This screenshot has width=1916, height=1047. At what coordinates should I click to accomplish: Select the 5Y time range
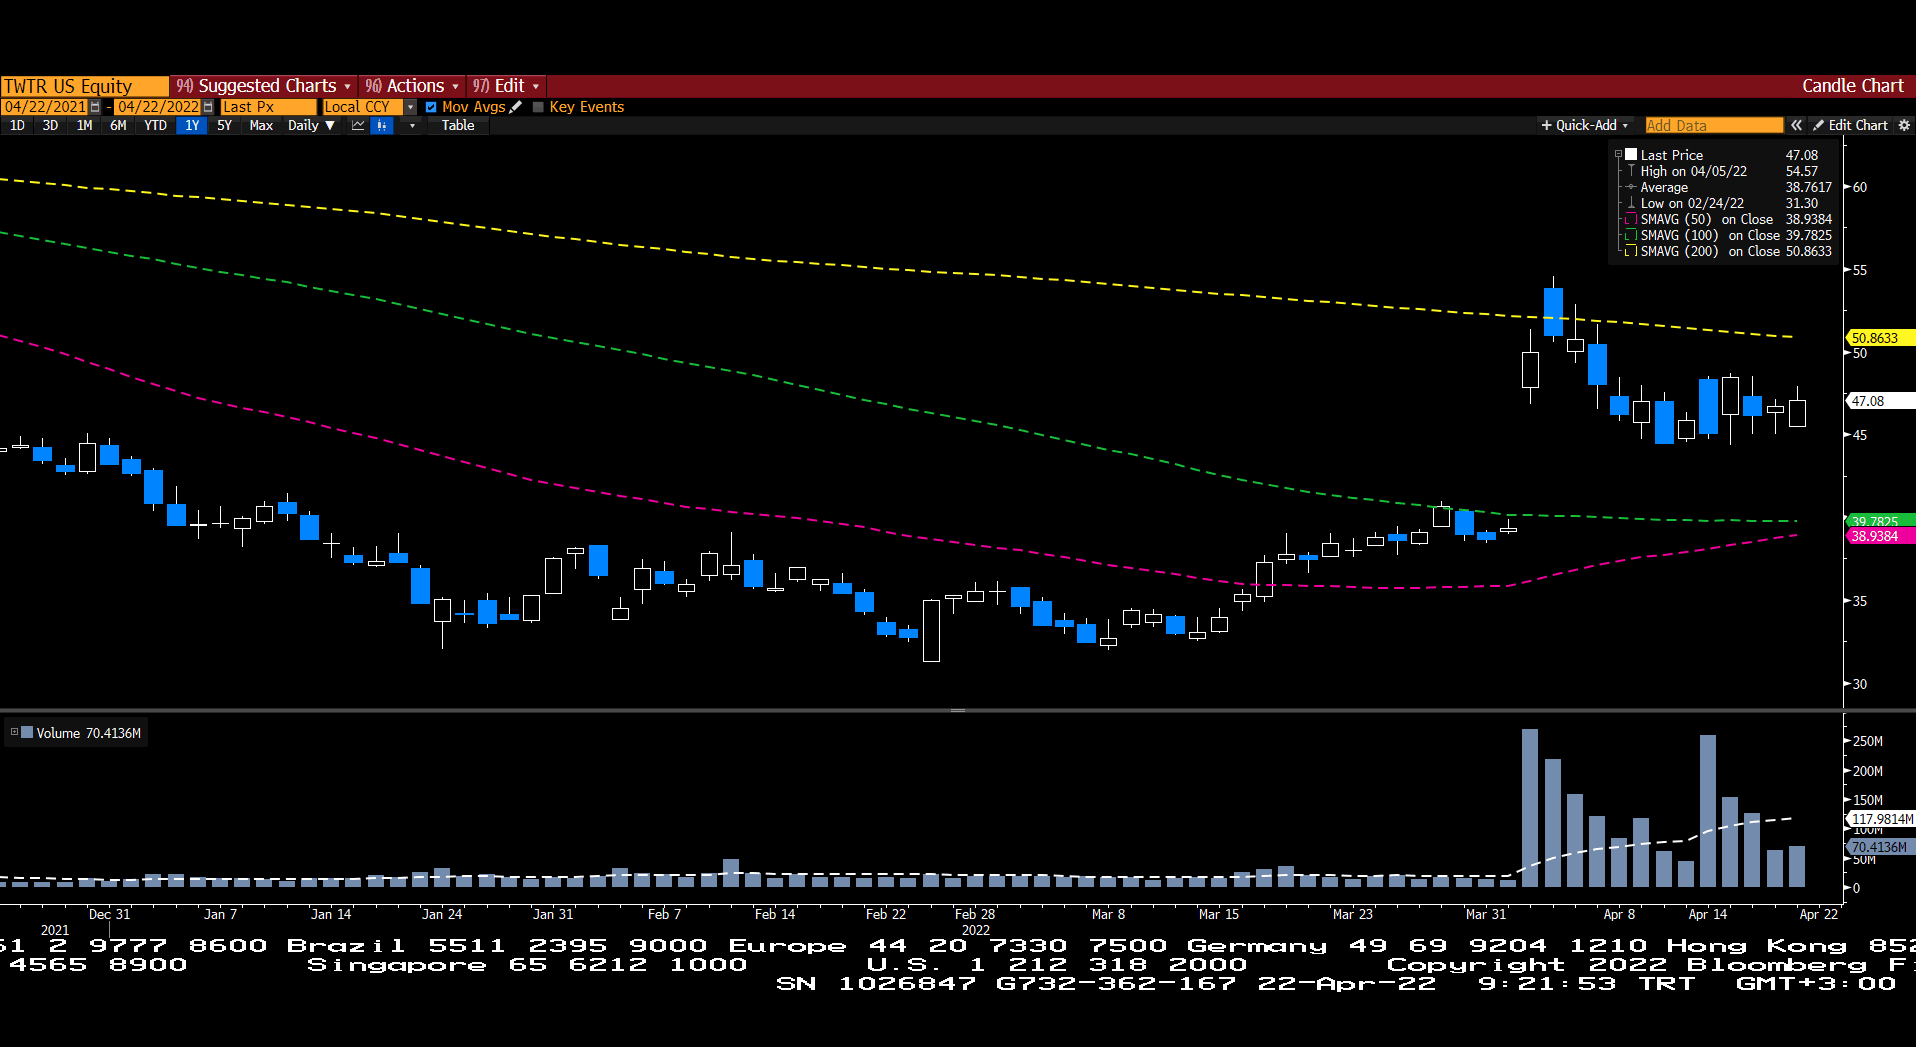[224, 126]
